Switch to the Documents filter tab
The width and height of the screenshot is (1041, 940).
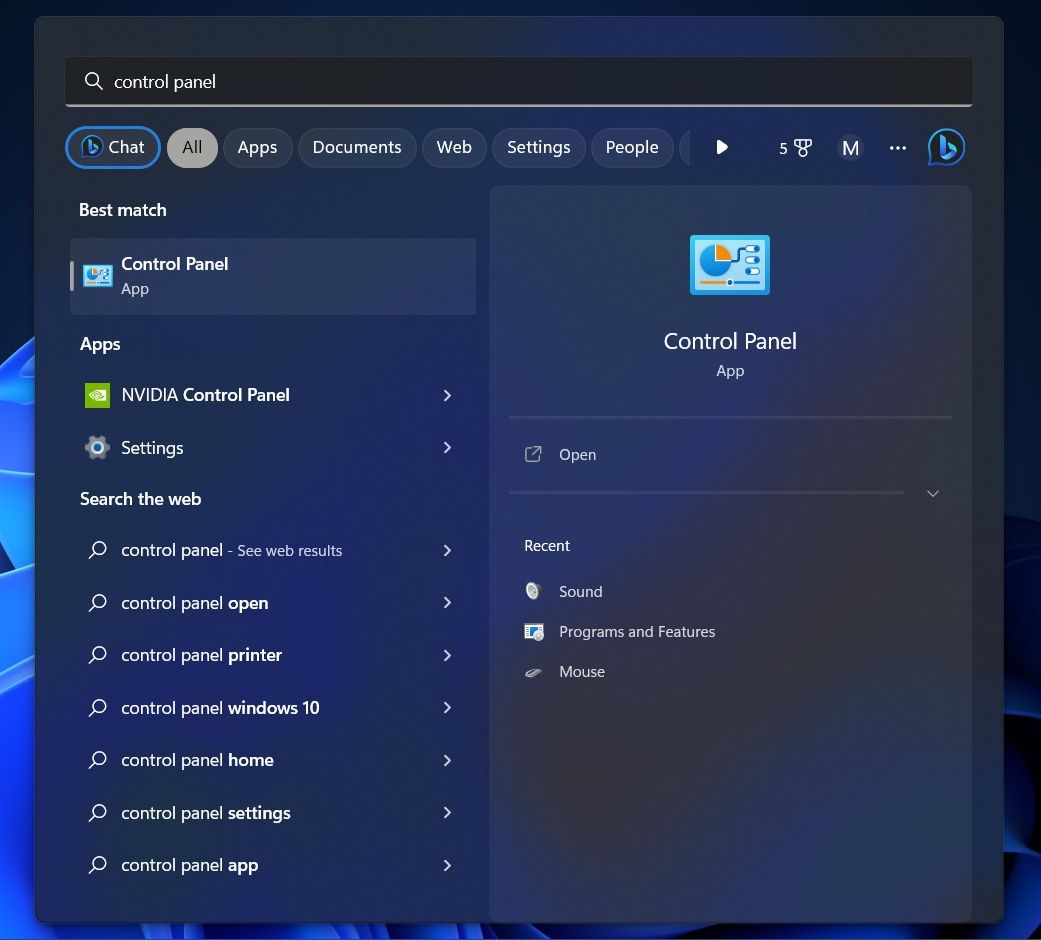click(x=357, y=147)
